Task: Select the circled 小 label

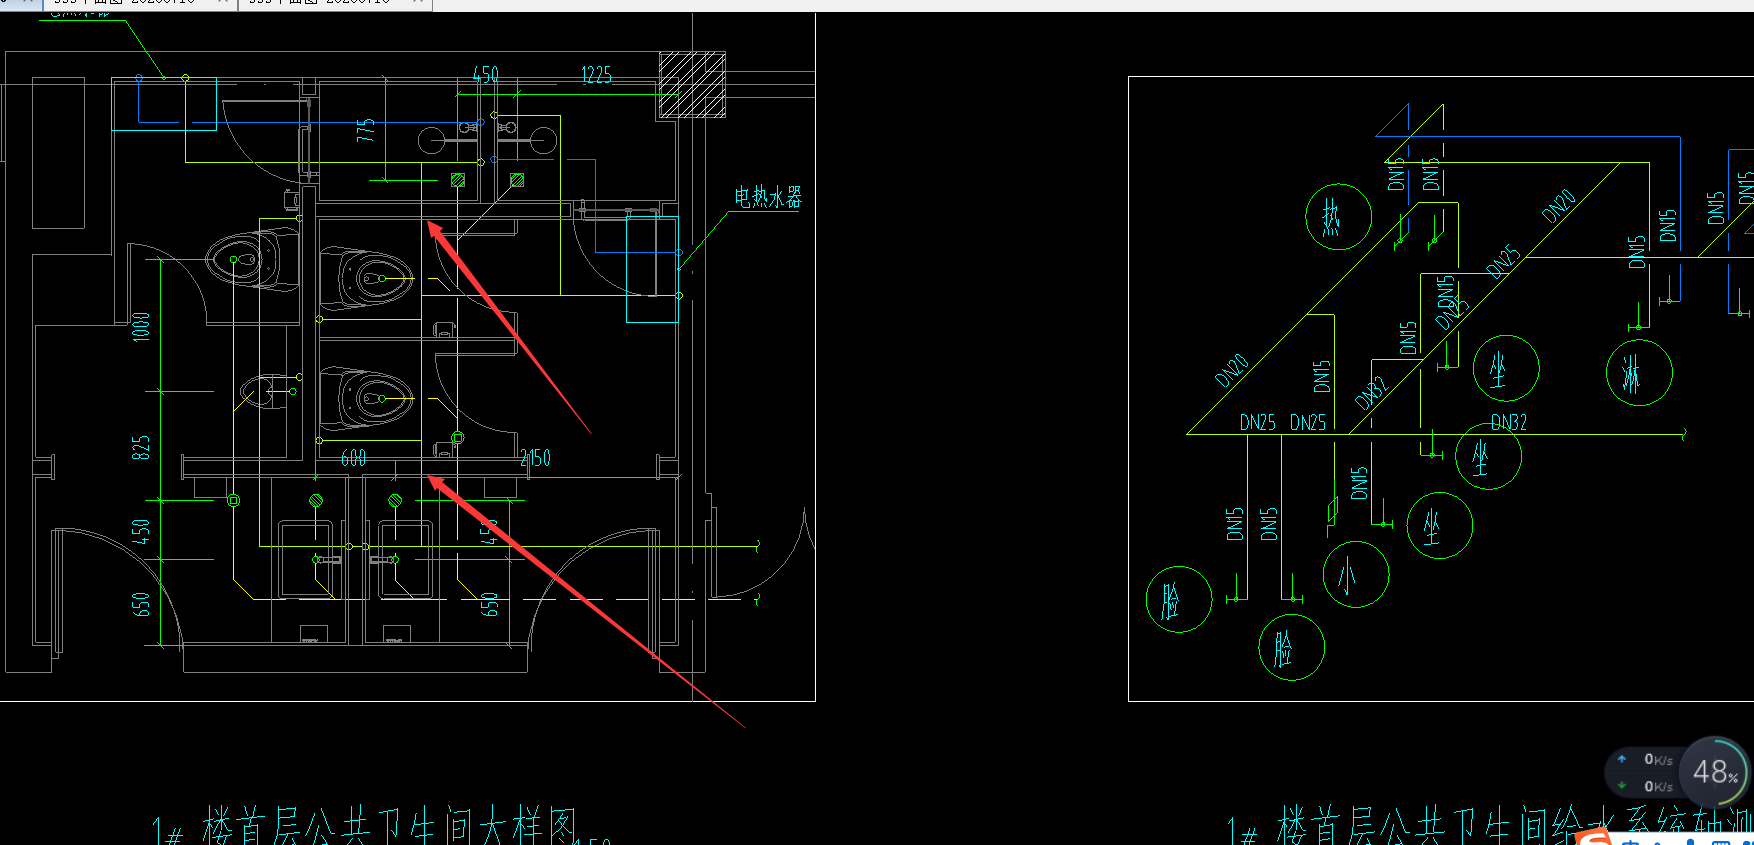Action: [x=1355, y=574]
